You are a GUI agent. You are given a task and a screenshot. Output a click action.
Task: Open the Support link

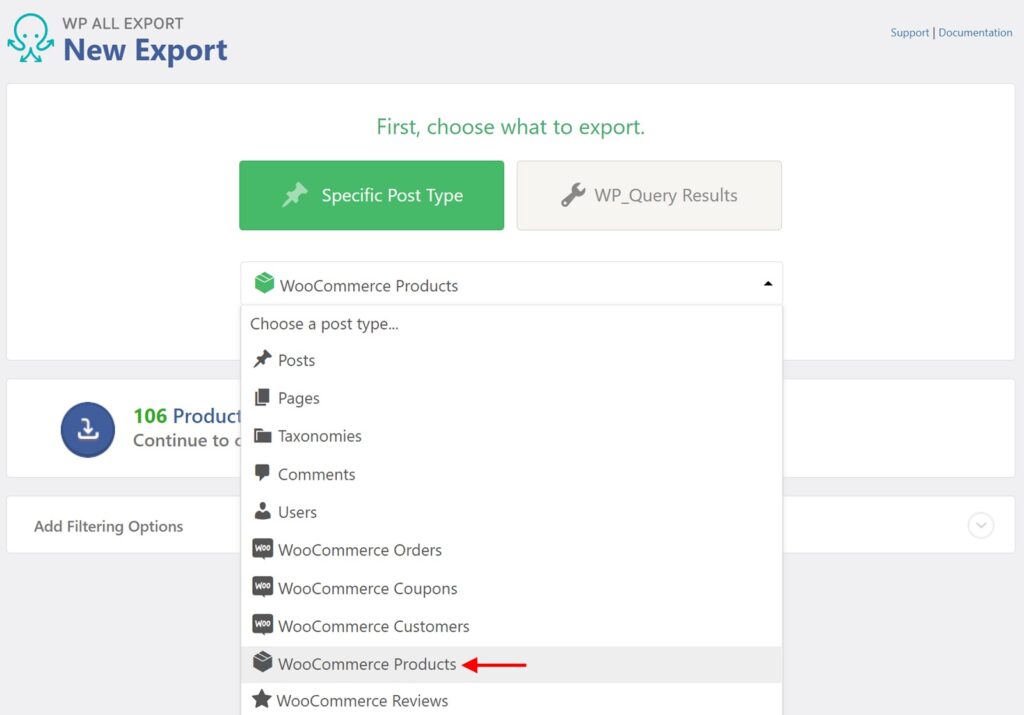[909, 33]
